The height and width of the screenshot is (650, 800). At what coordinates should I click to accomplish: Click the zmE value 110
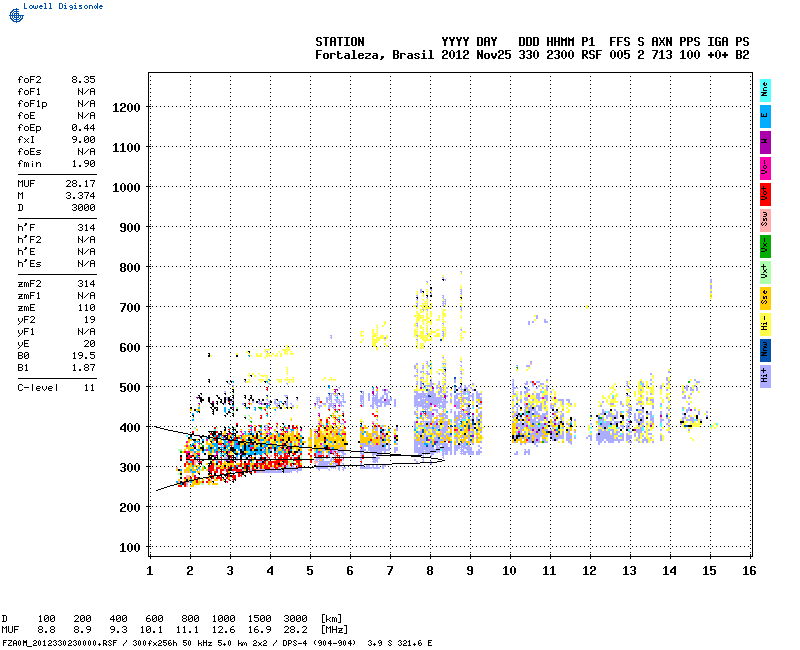(86, 308)
